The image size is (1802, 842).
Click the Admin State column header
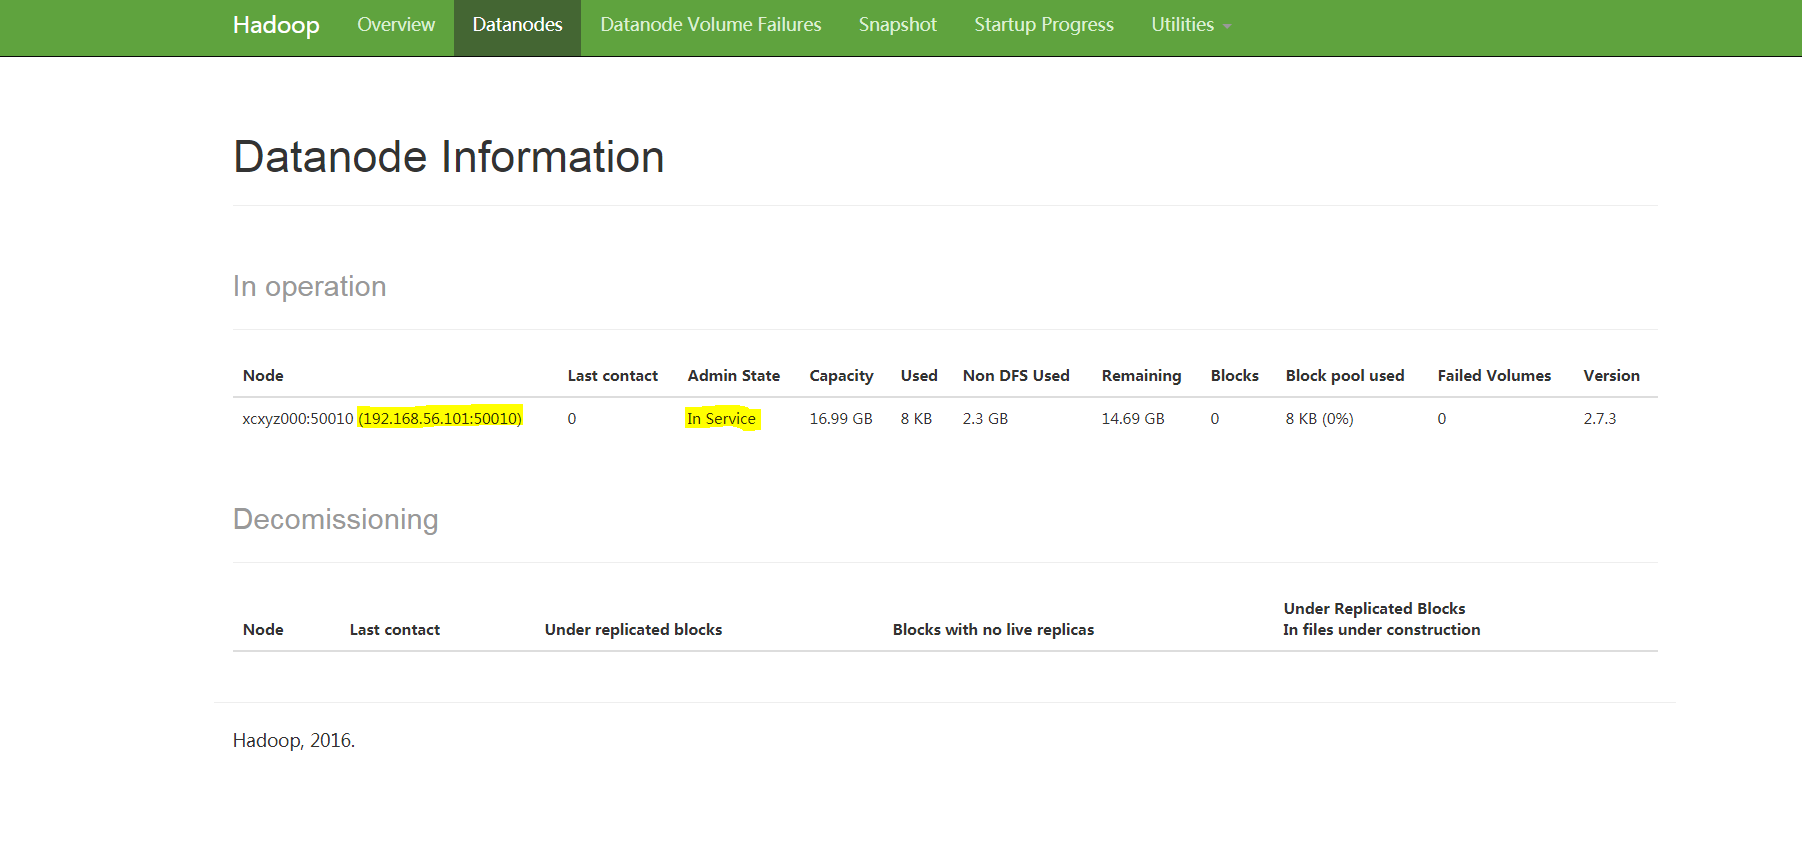(x=734, y=376)
